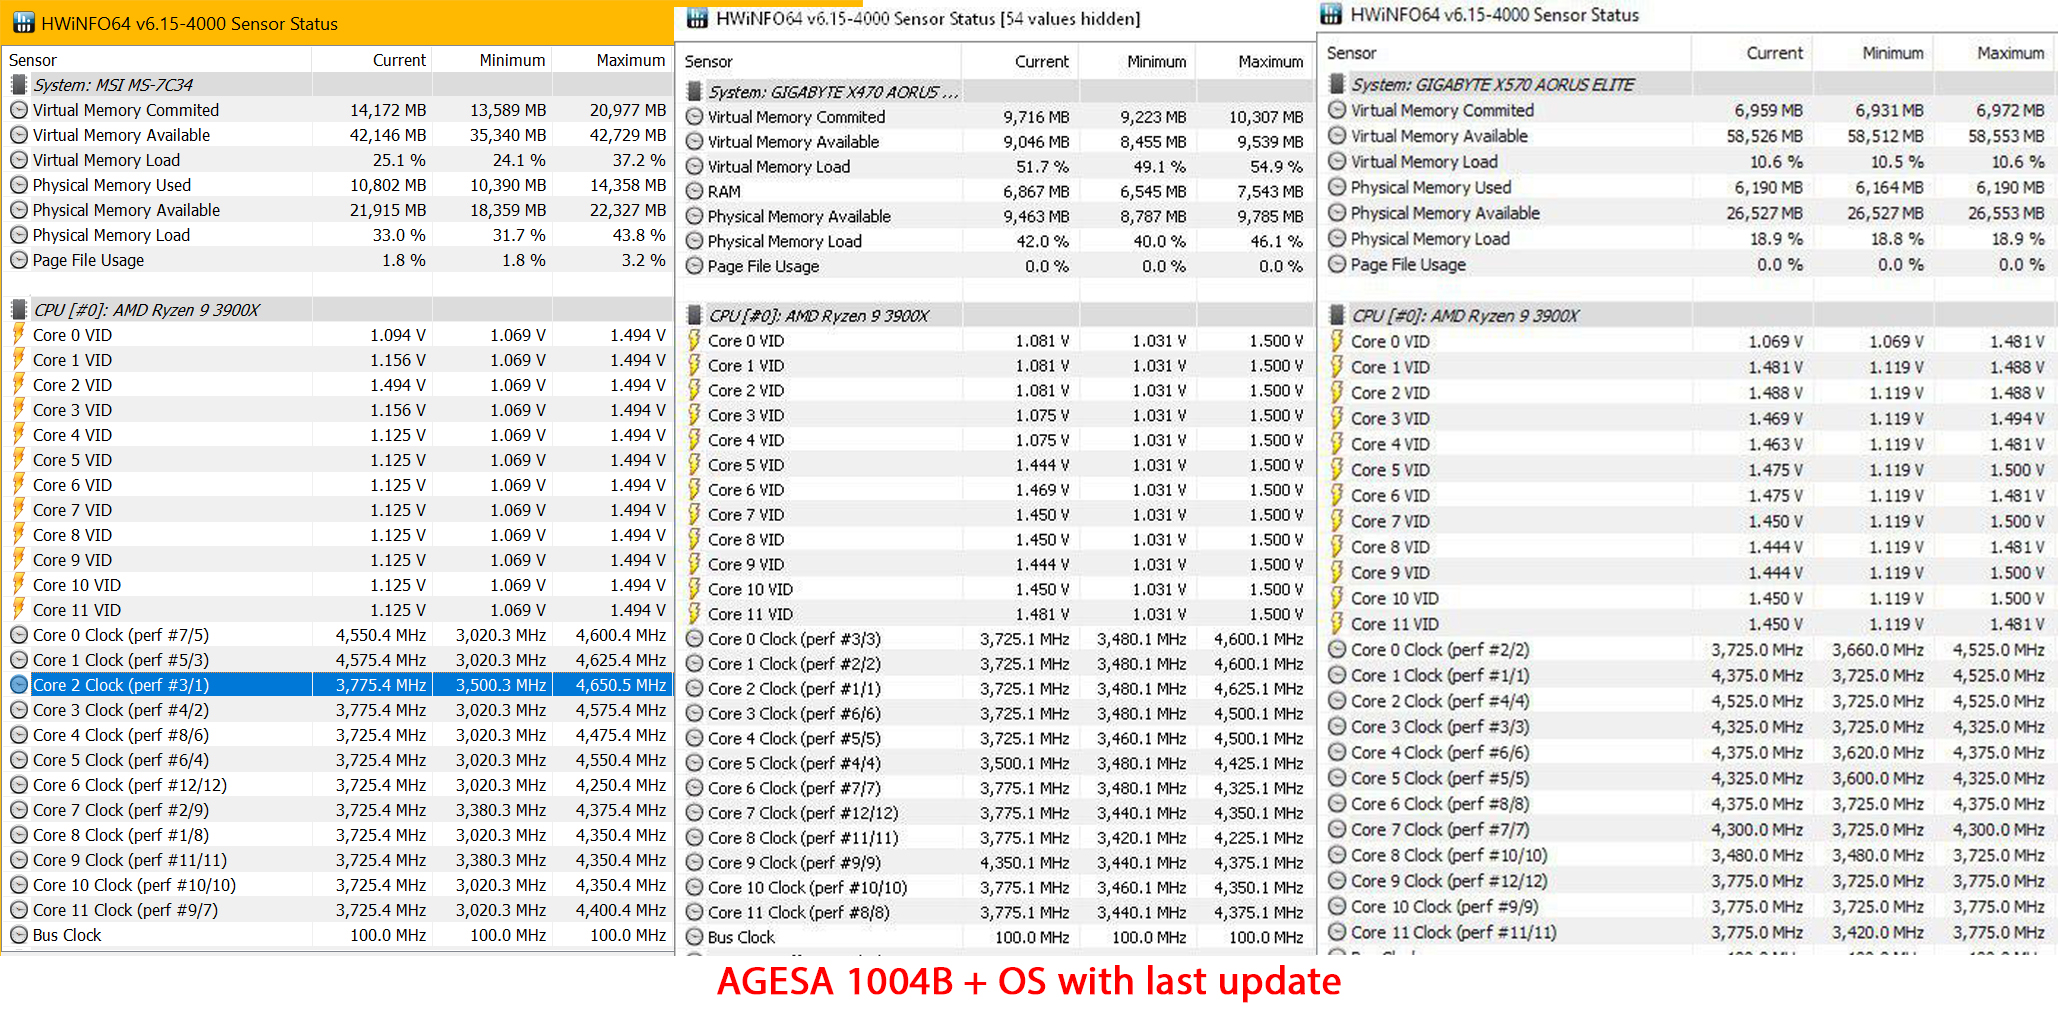Image resolution: width=2058 pixels, height=1026 pixels.
Task: Click the '58,526 MB' Virtual Memory Available value
Action: click(x=1765, y=135)
